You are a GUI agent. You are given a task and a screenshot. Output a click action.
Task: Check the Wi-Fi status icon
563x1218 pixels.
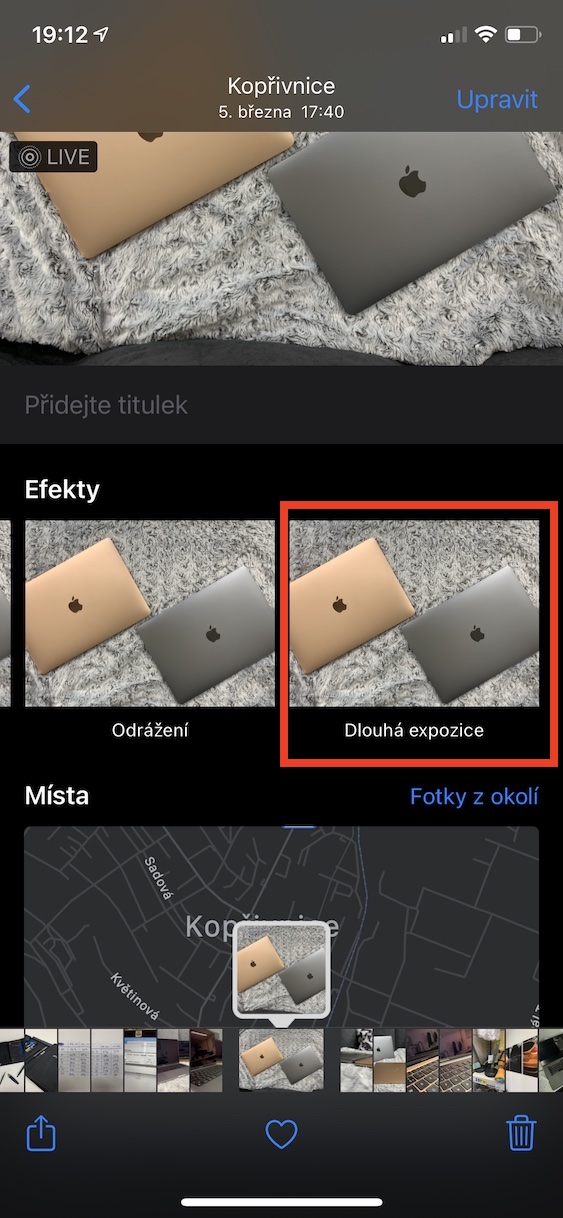(x=486, y=35)
